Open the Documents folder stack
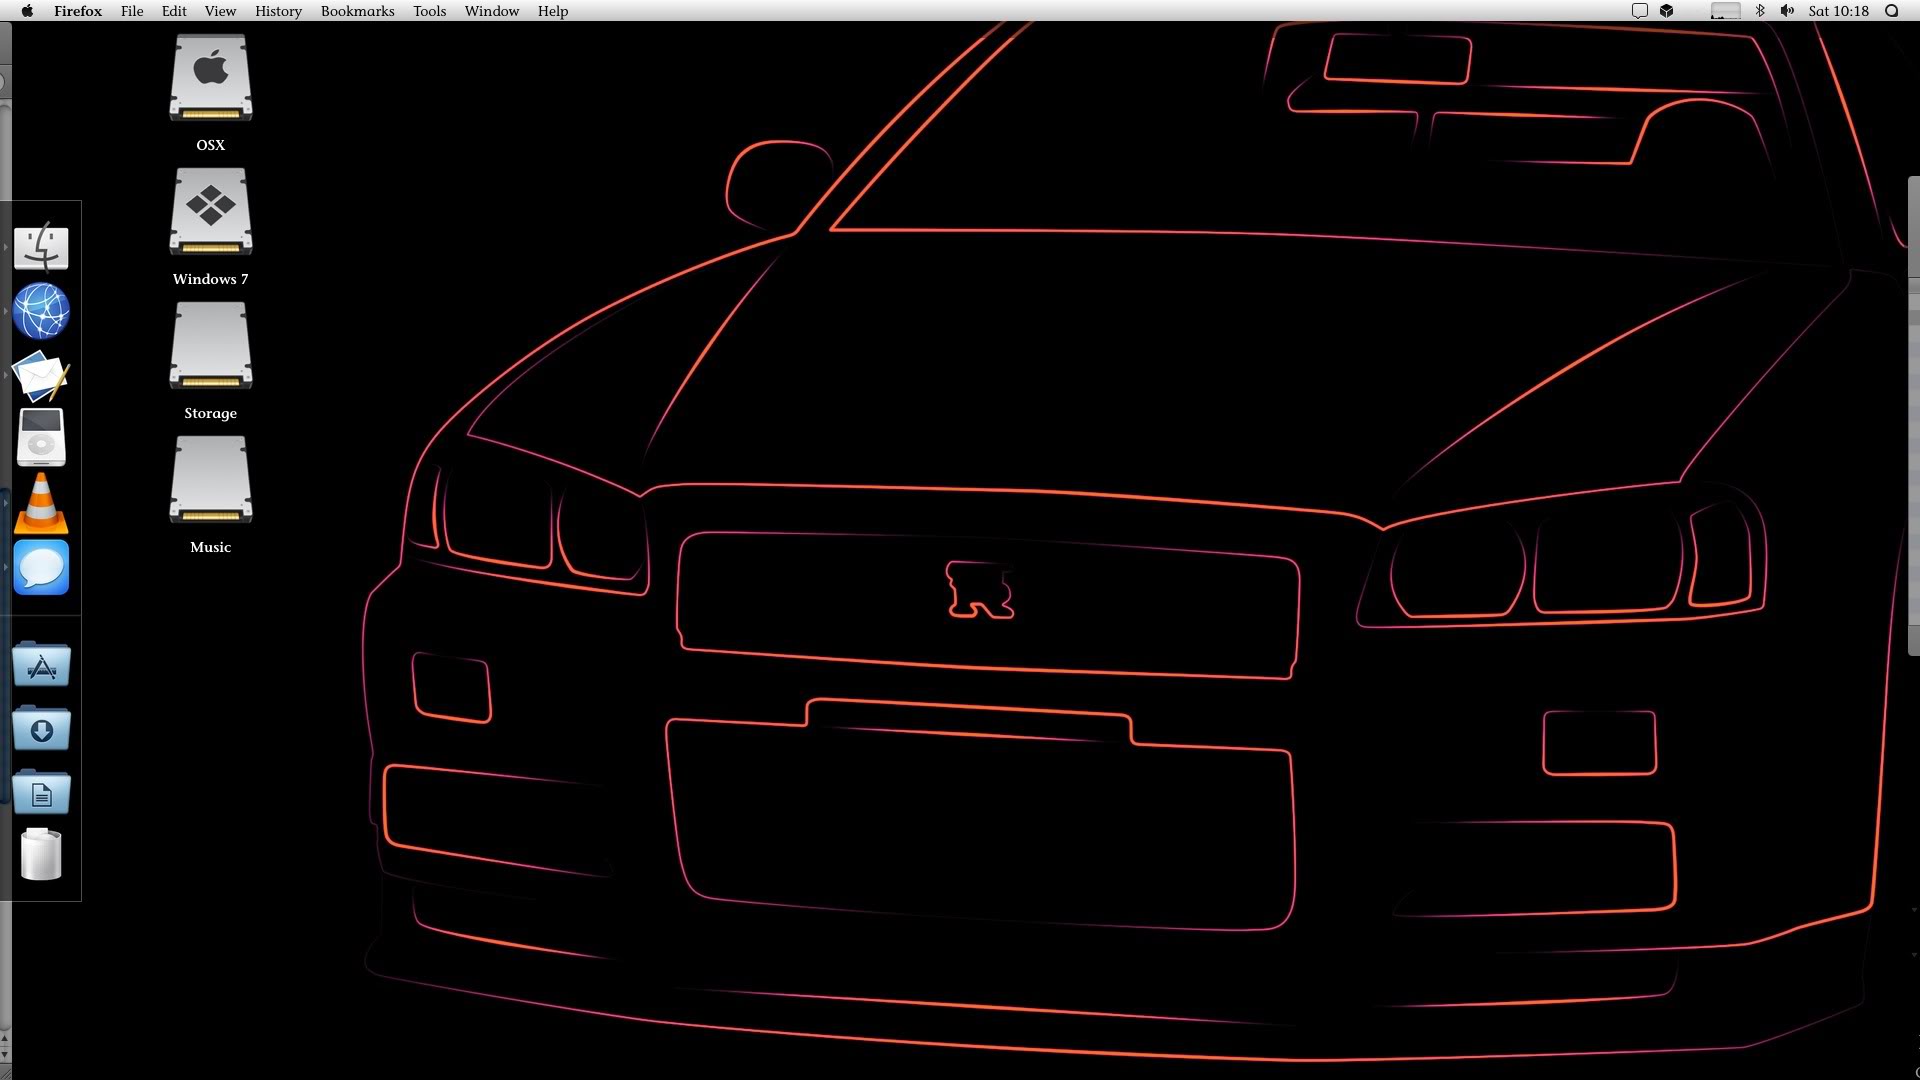1920x1080 pixels. click(41, 793)
